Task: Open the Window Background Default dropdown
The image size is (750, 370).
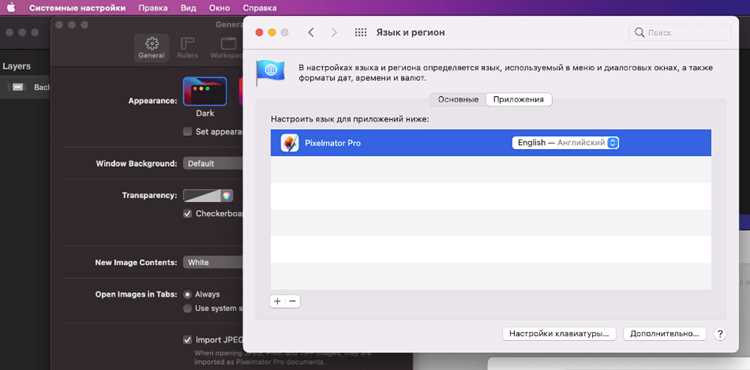Action: pyautogui.click(x=213, y=163)
